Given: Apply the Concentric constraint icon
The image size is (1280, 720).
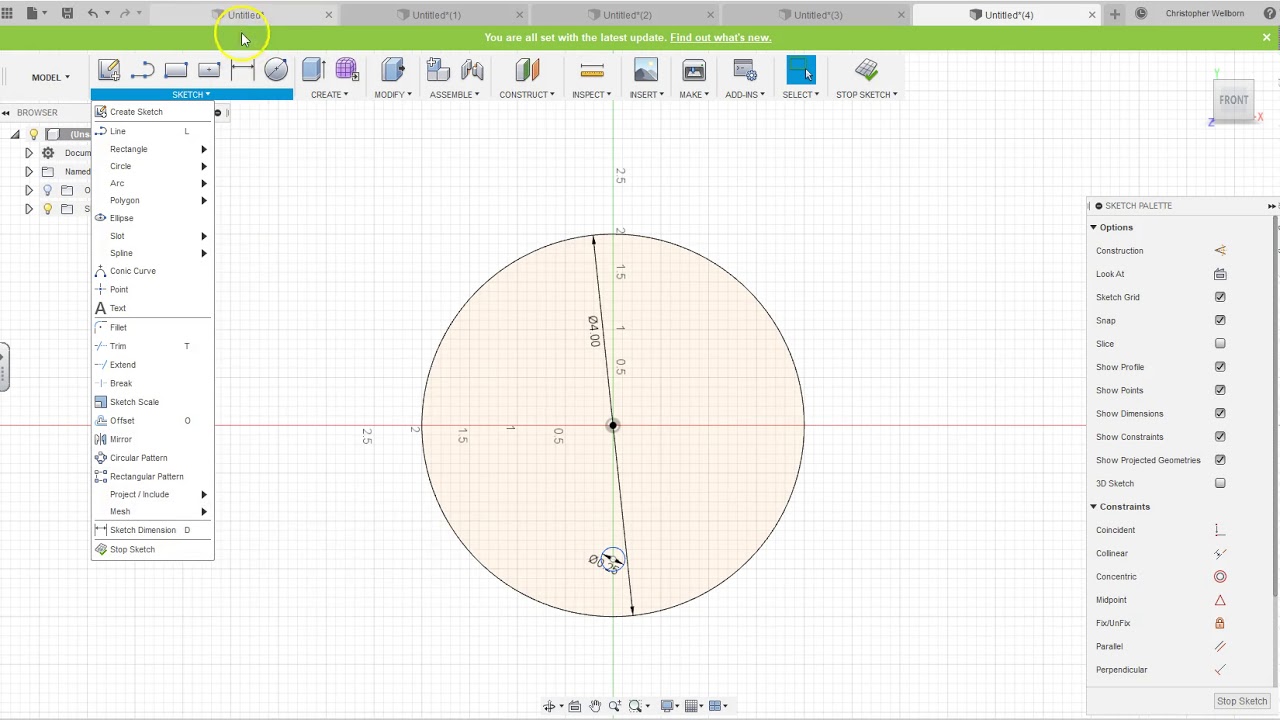Looking at the screenshot, I should click(1220, 577).
